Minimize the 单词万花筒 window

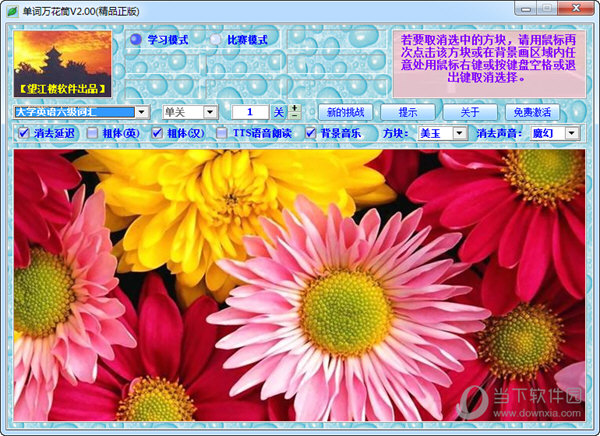[x=526, y=9]
